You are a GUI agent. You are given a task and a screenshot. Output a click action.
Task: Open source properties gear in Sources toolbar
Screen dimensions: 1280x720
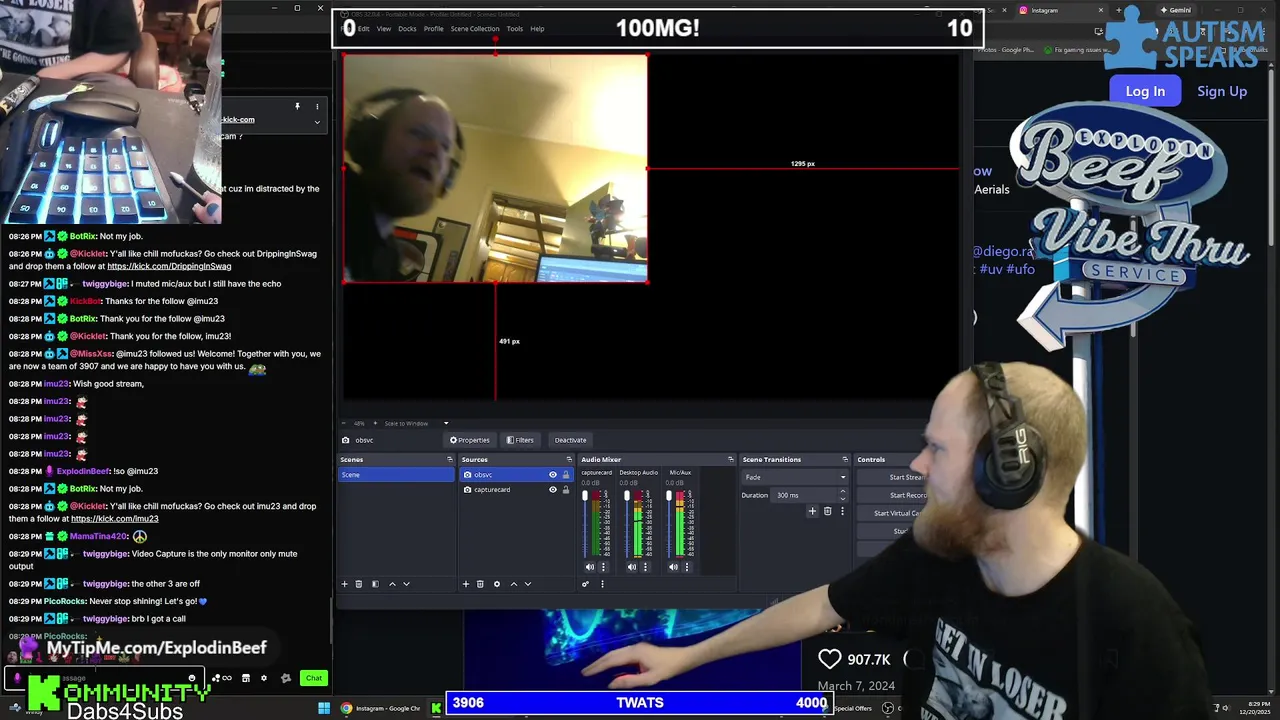[x=496, y=584]
